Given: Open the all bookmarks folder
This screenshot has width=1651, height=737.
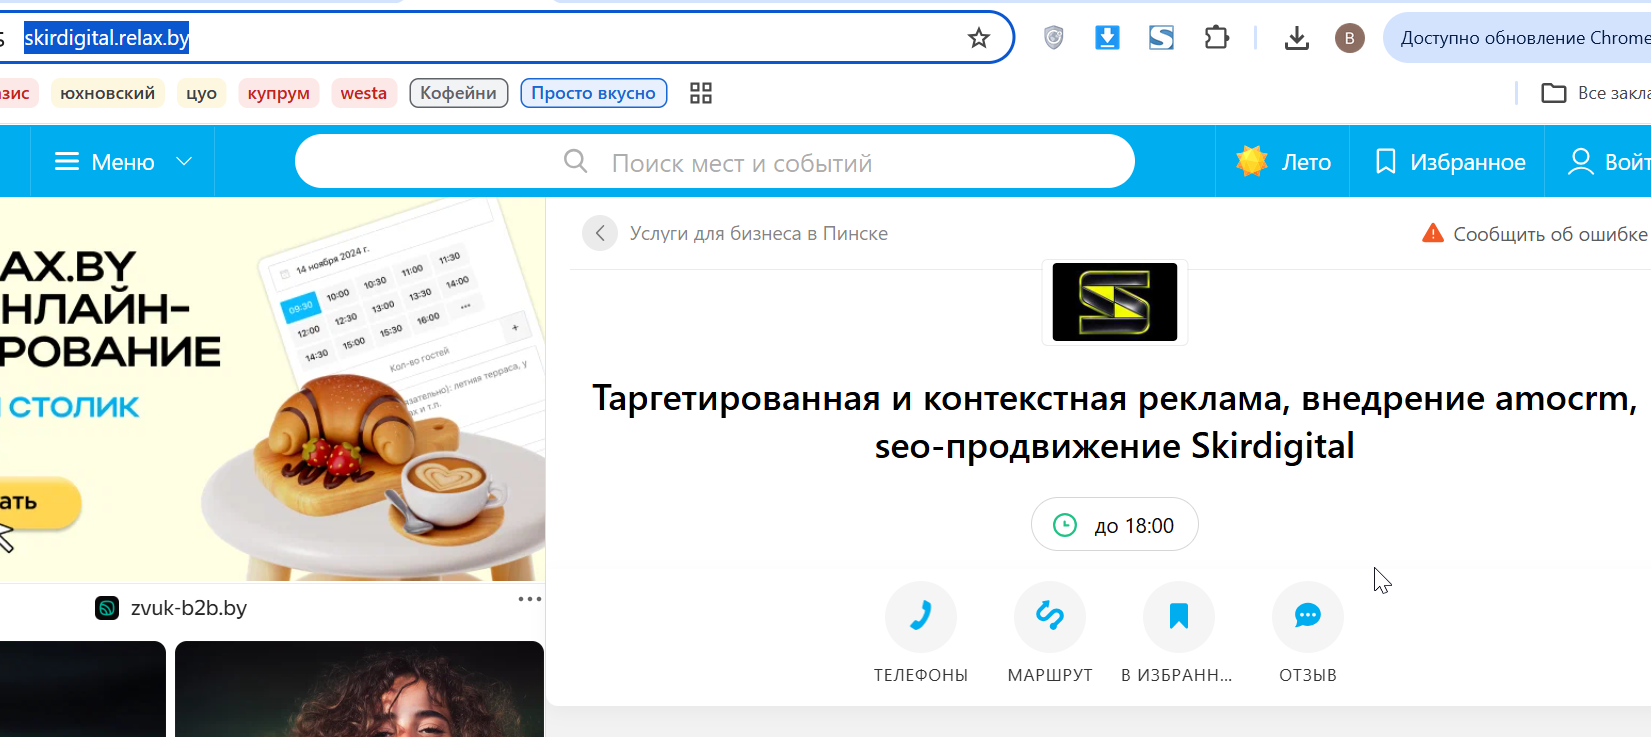Looking at the screenshot, I should point(1596,93).
